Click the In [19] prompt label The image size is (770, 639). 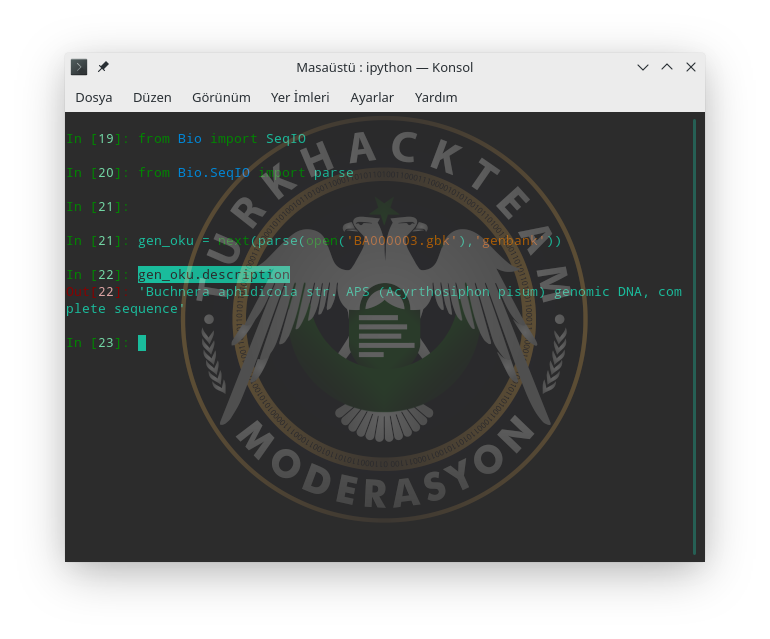pyautogui.click(x=98, y=139)
